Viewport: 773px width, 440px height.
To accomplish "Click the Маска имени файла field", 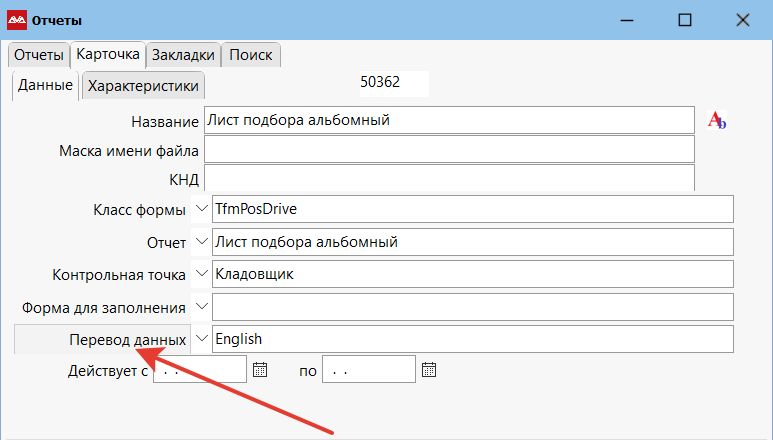I will coord(447,150).
